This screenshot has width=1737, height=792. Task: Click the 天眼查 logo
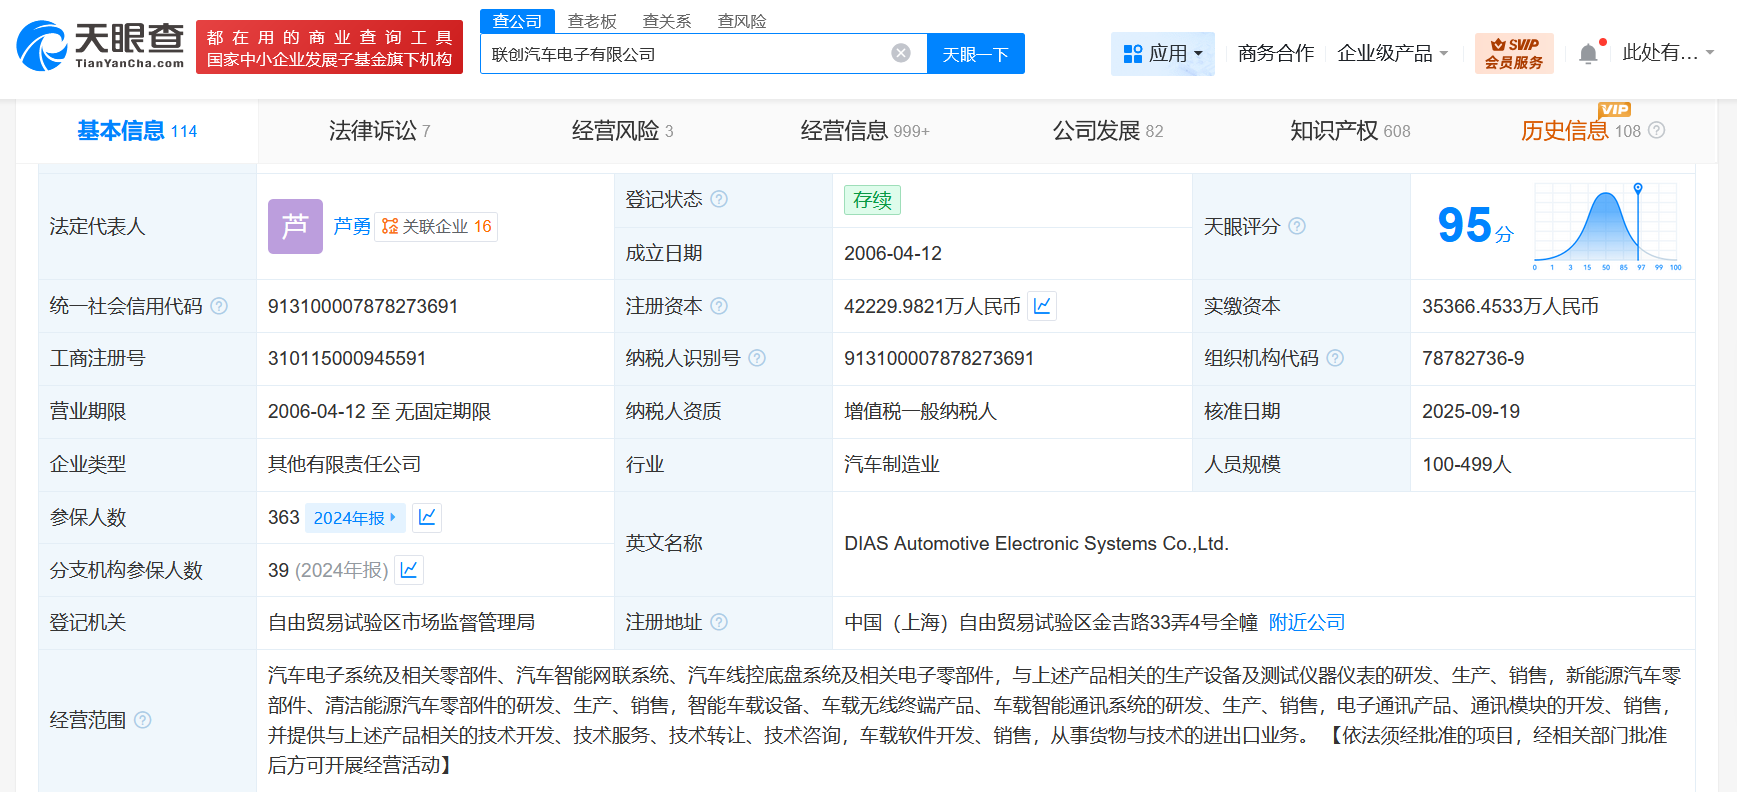tap(100, 46)
